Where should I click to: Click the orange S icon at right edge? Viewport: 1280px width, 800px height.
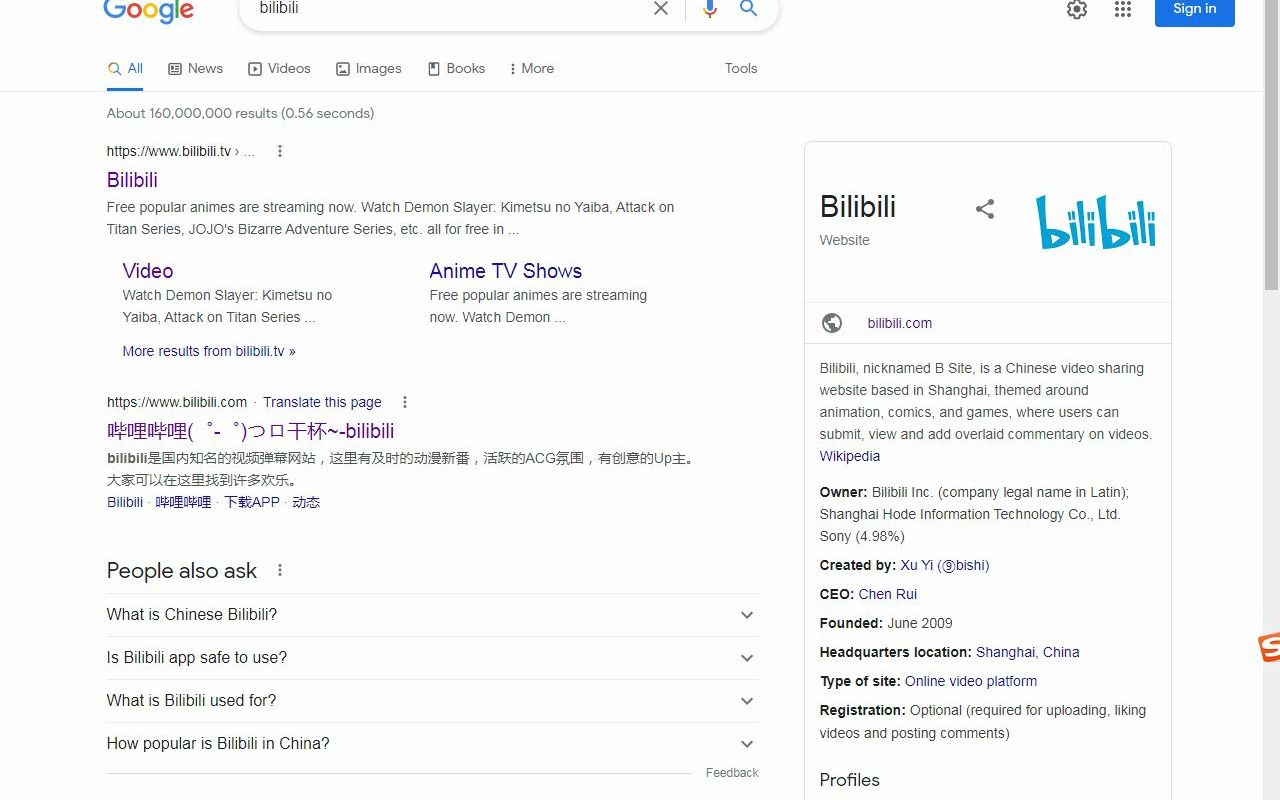click(x=1269, y=647)
